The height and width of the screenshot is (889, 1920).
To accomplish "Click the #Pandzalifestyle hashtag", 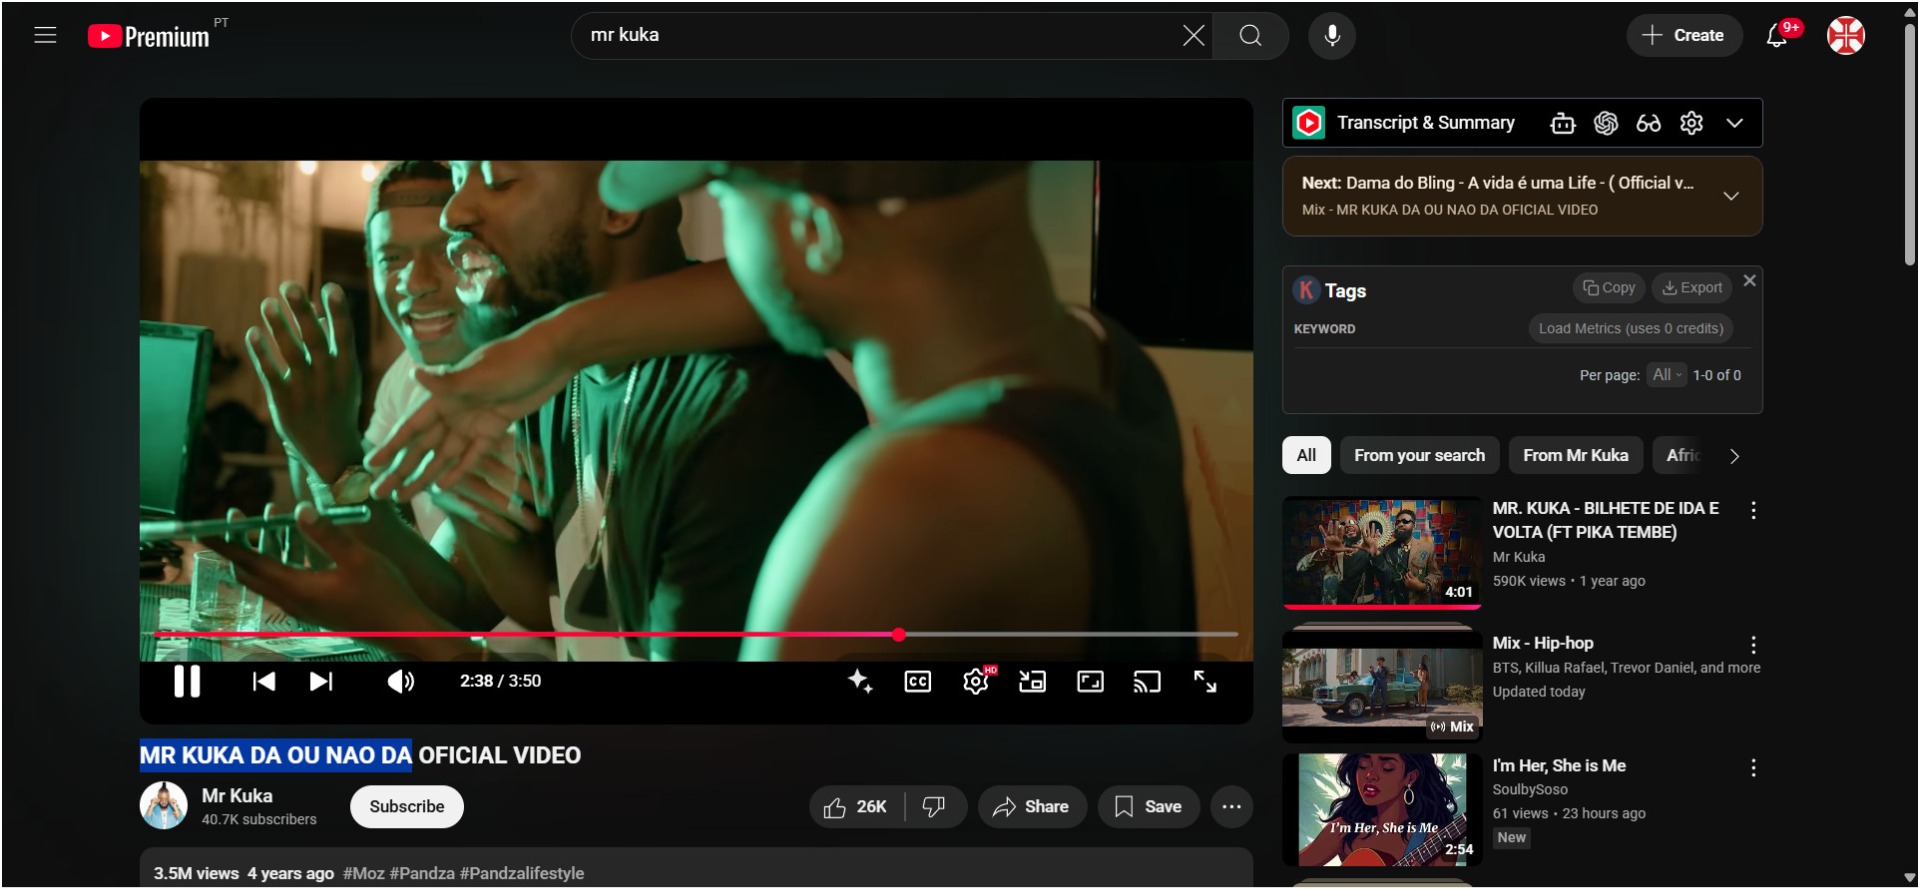I will (522, 873).
